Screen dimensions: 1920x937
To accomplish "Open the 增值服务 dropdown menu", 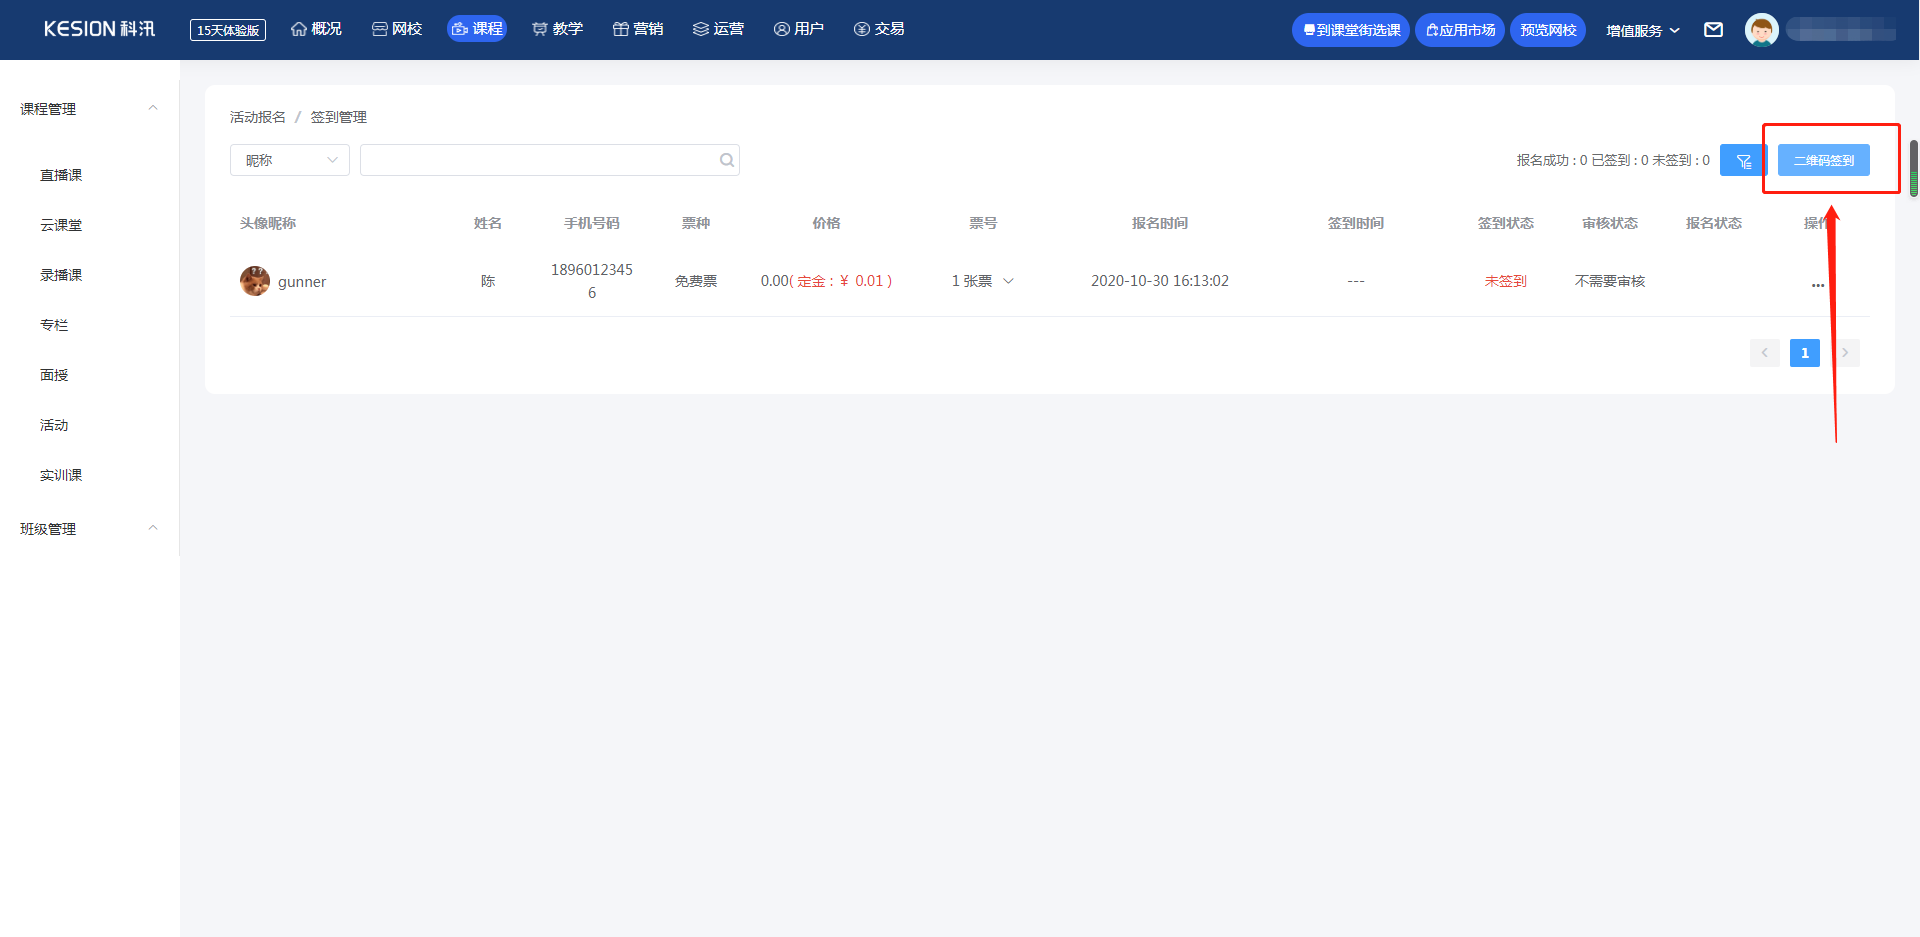I will [1642, 31].
